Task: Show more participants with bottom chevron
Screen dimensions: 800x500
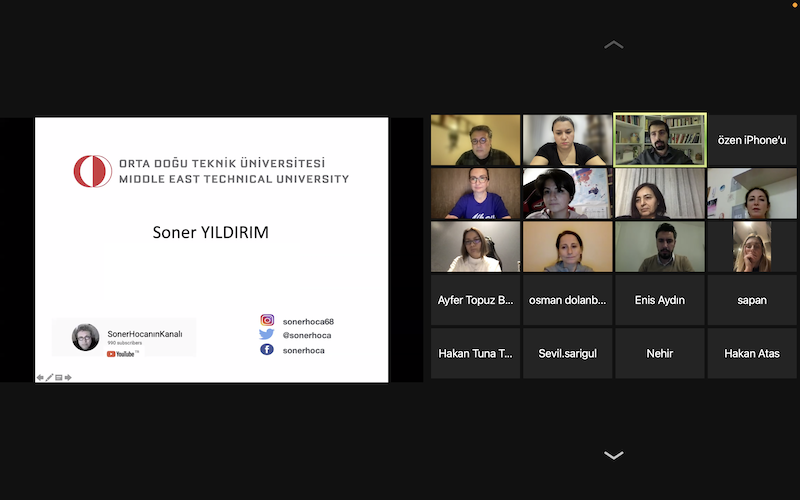Action: point(614,455)
